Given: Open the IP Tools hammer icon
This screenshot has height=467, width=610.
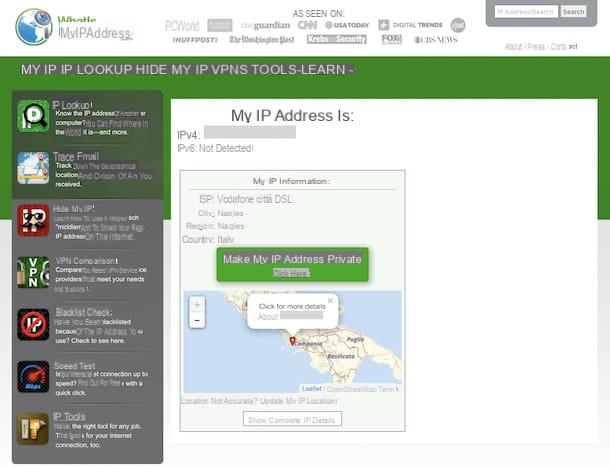Looking at the screenshot, I should 33,428.
